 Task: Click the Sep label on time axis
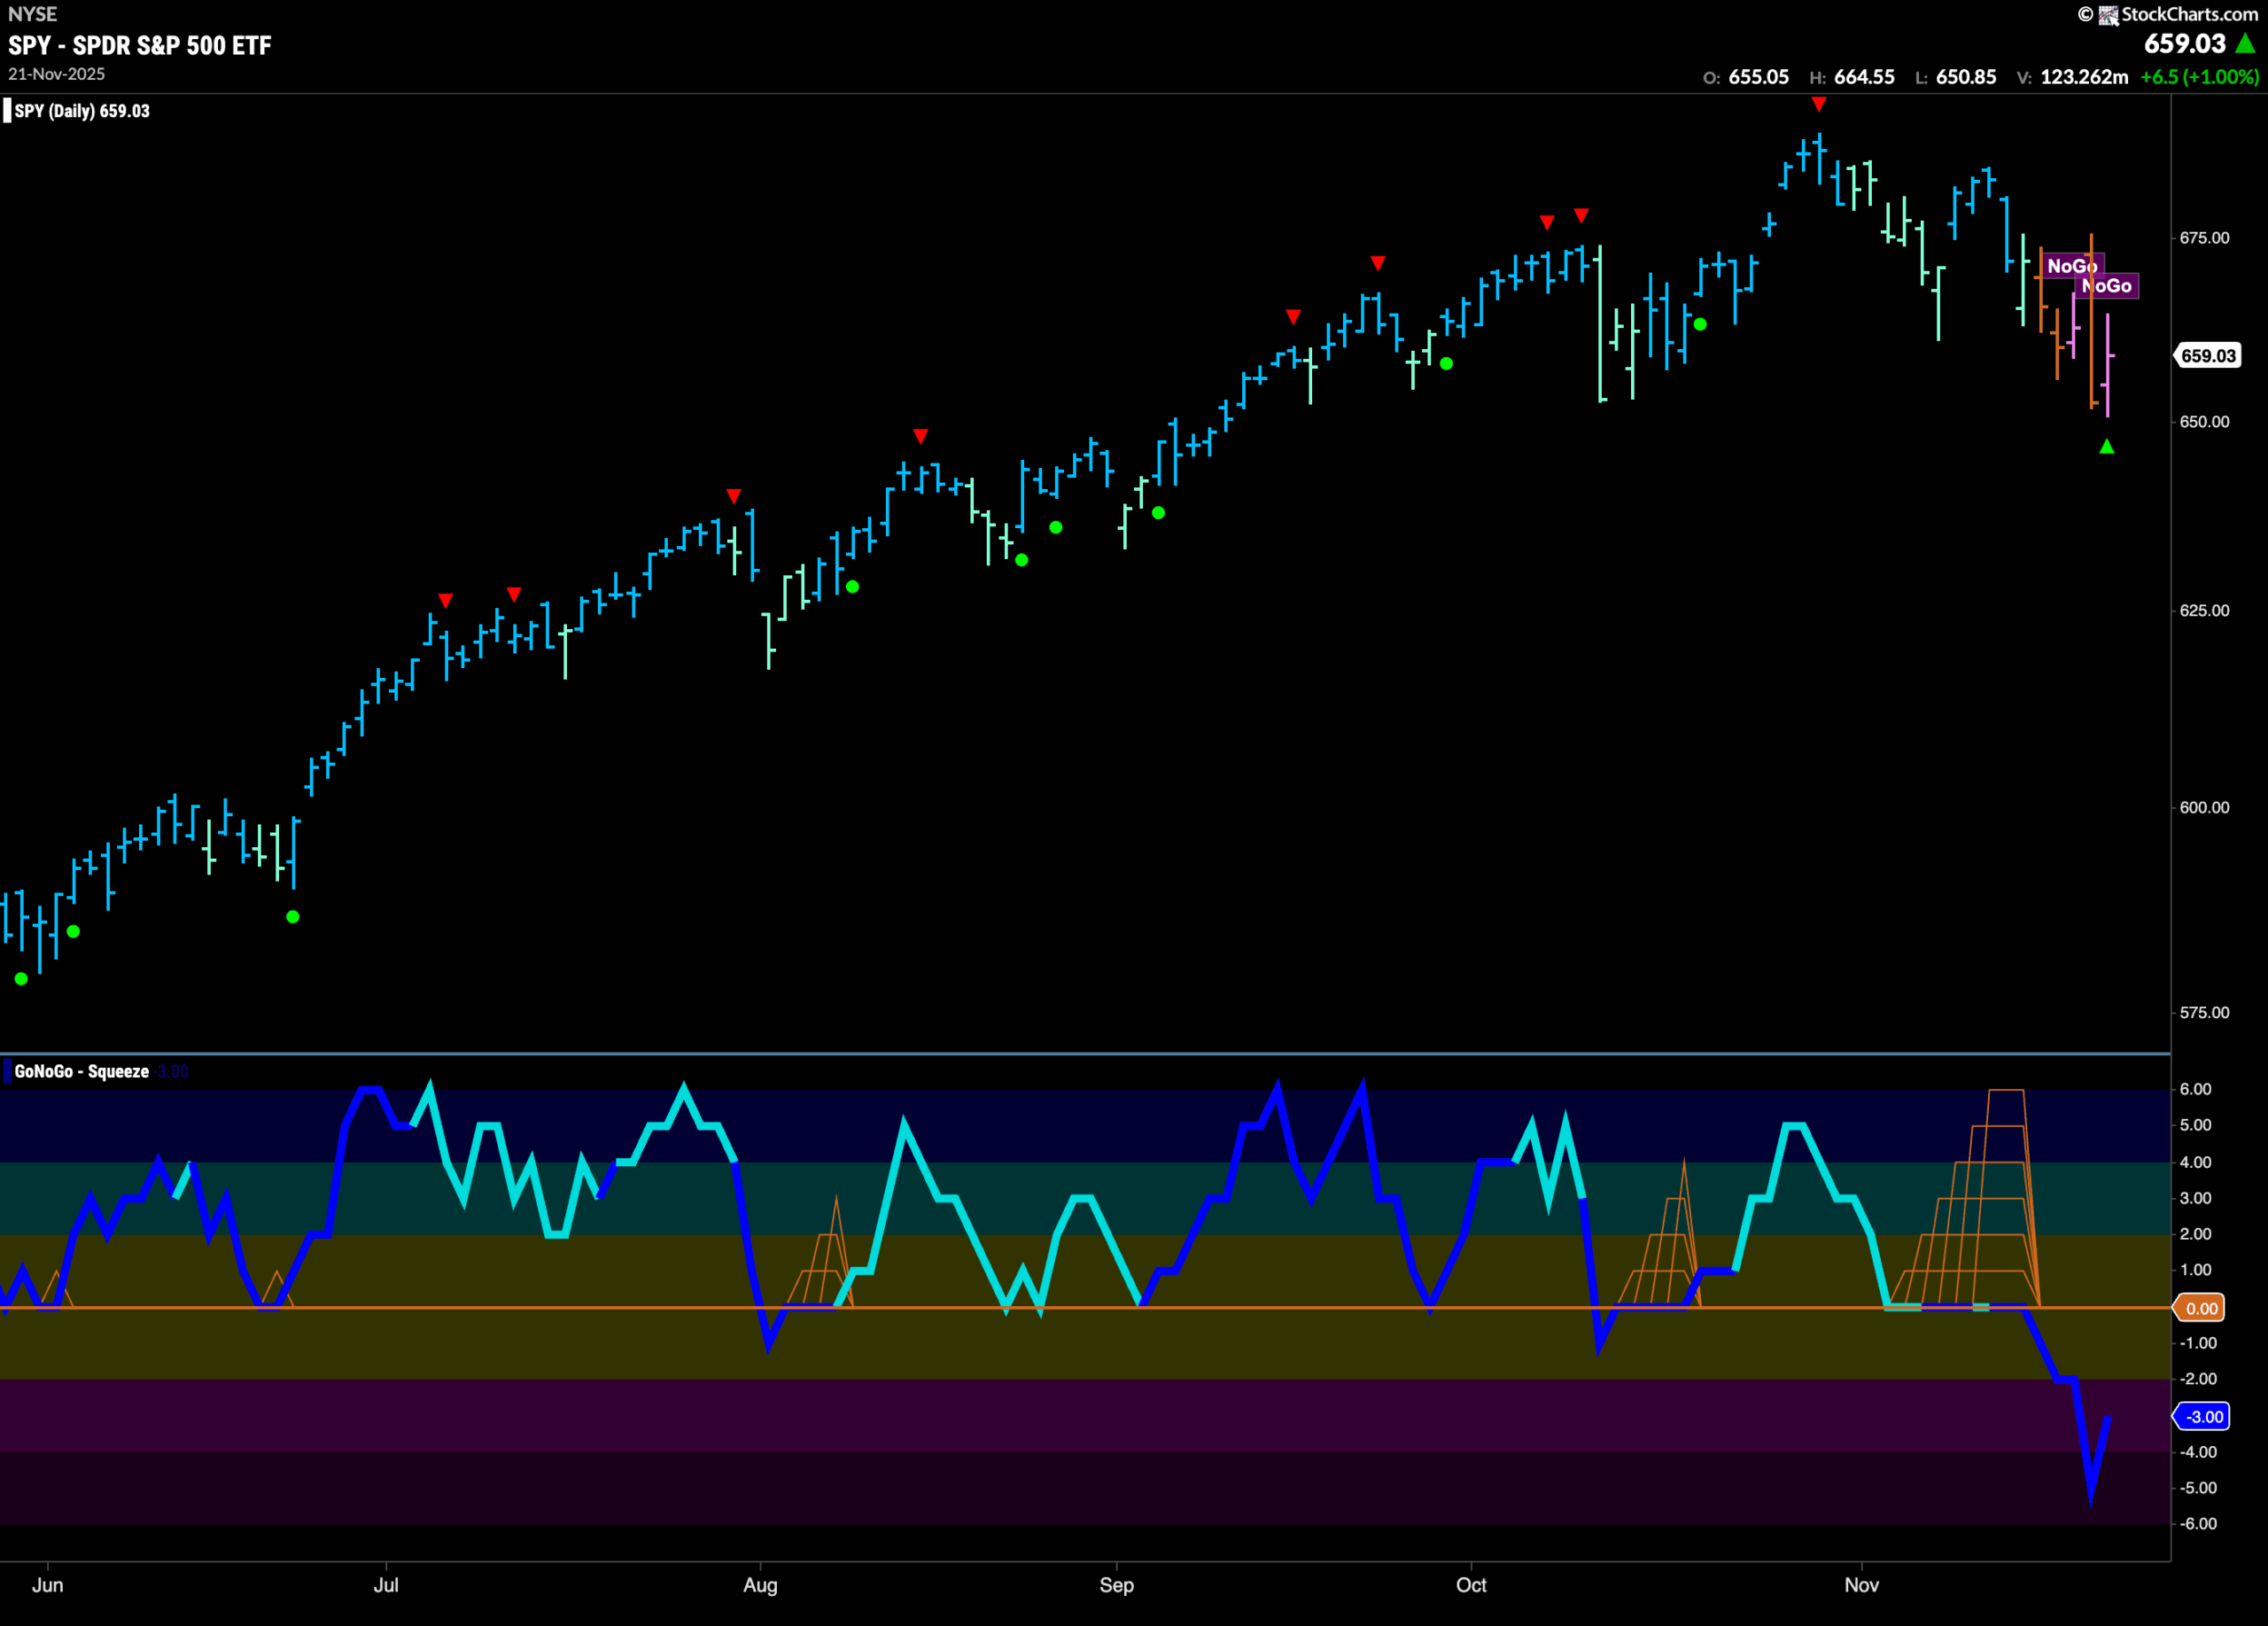click(1116, 1585)
